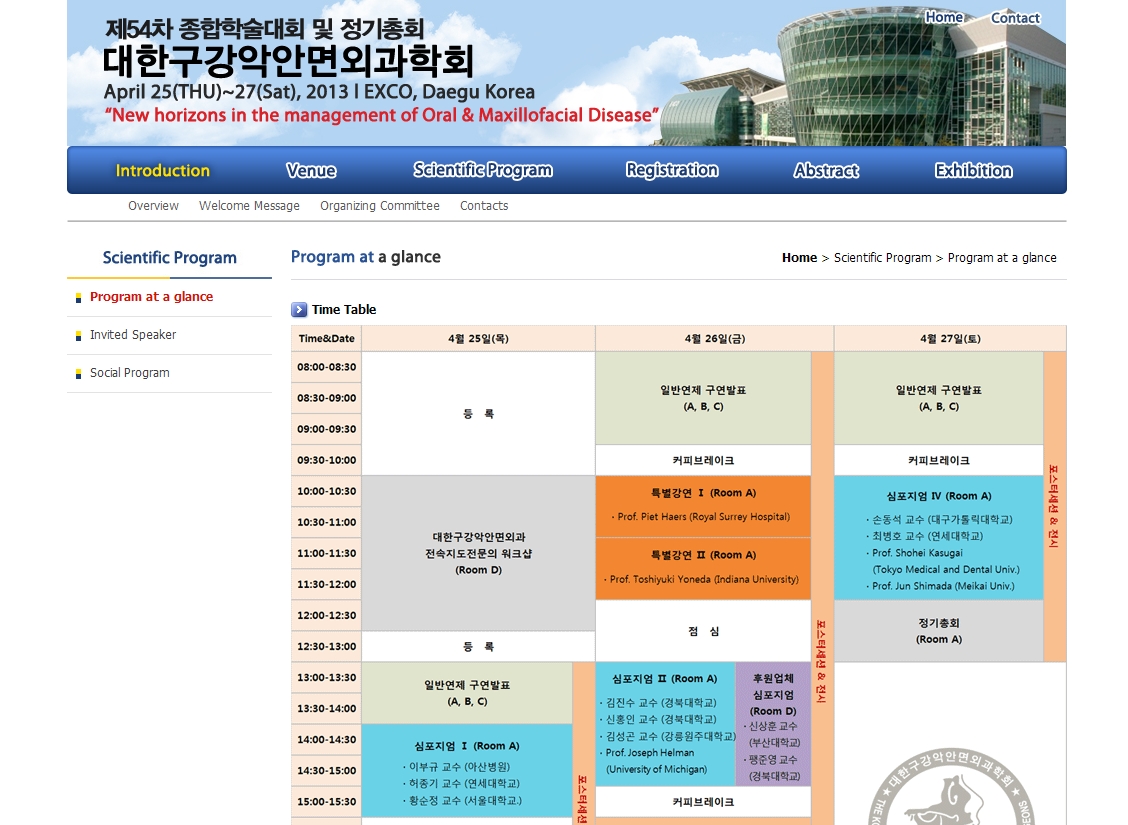Click the 13:00-13:30 time cell
Viewport: 1128px width, 825px height.
[327, 678]
